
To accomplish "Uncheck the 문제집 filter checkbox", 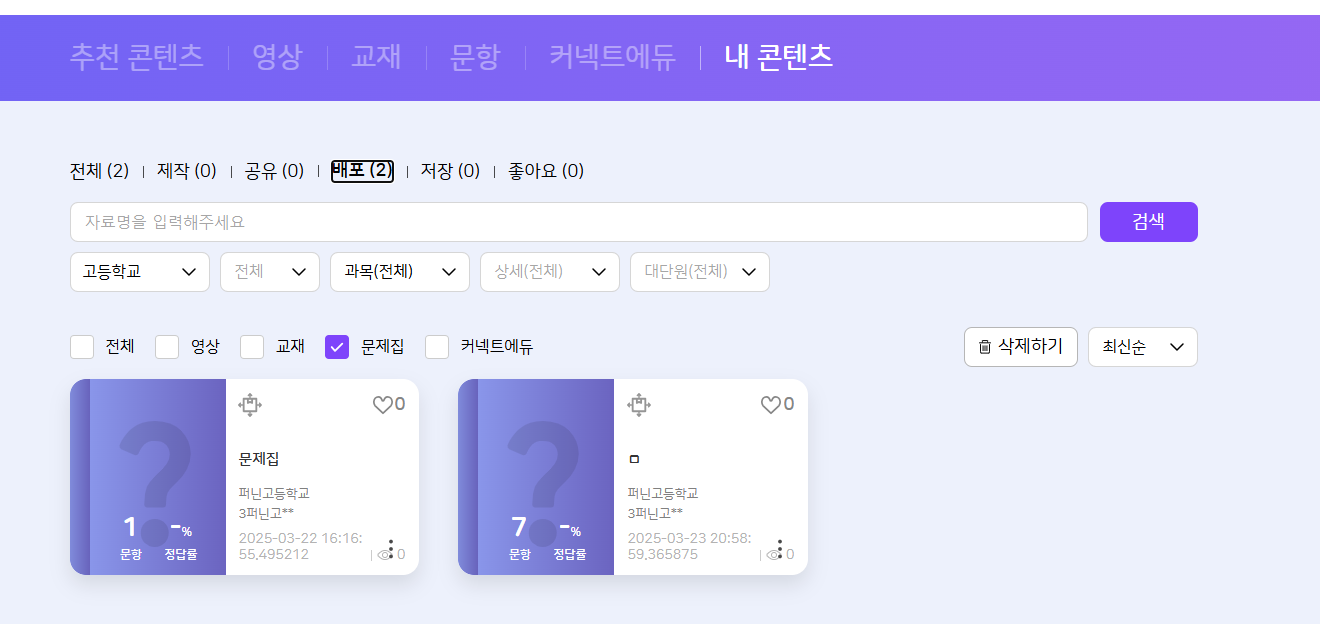I will (337, 347).
